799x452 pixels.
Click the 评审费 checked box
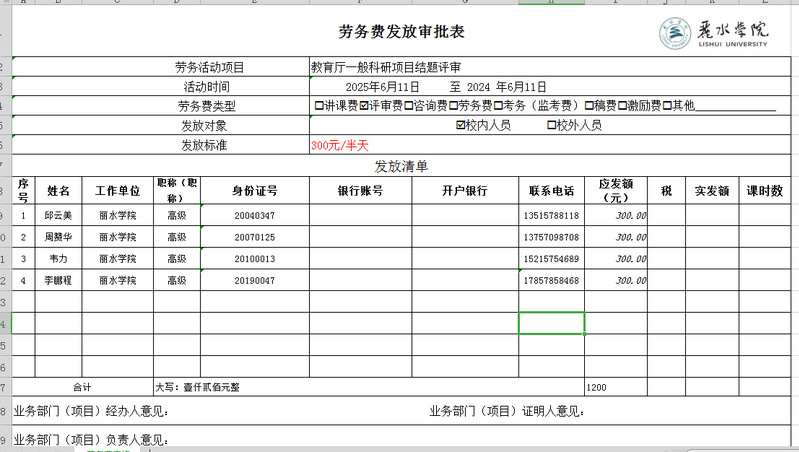click(x=364, y=105)
